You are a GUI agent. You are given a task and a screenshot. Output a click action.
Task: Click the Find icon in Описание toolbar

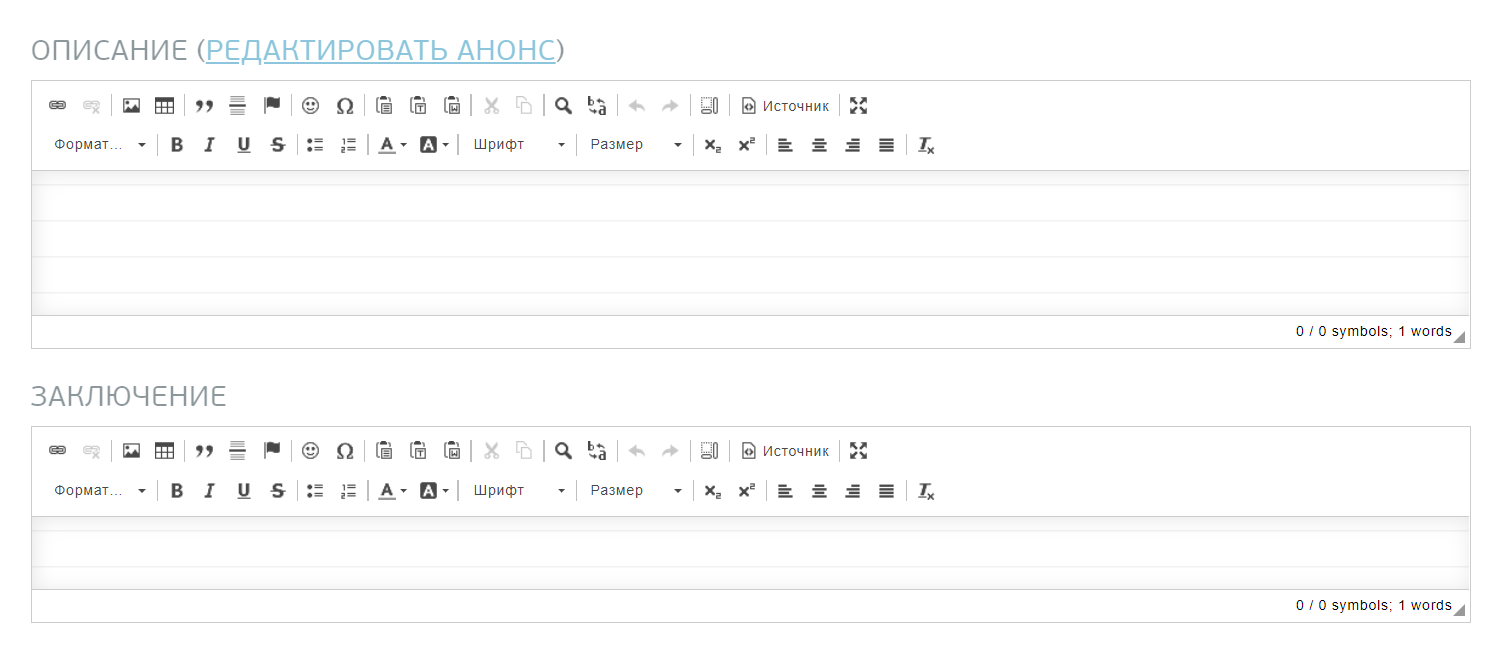coord(564,106)
